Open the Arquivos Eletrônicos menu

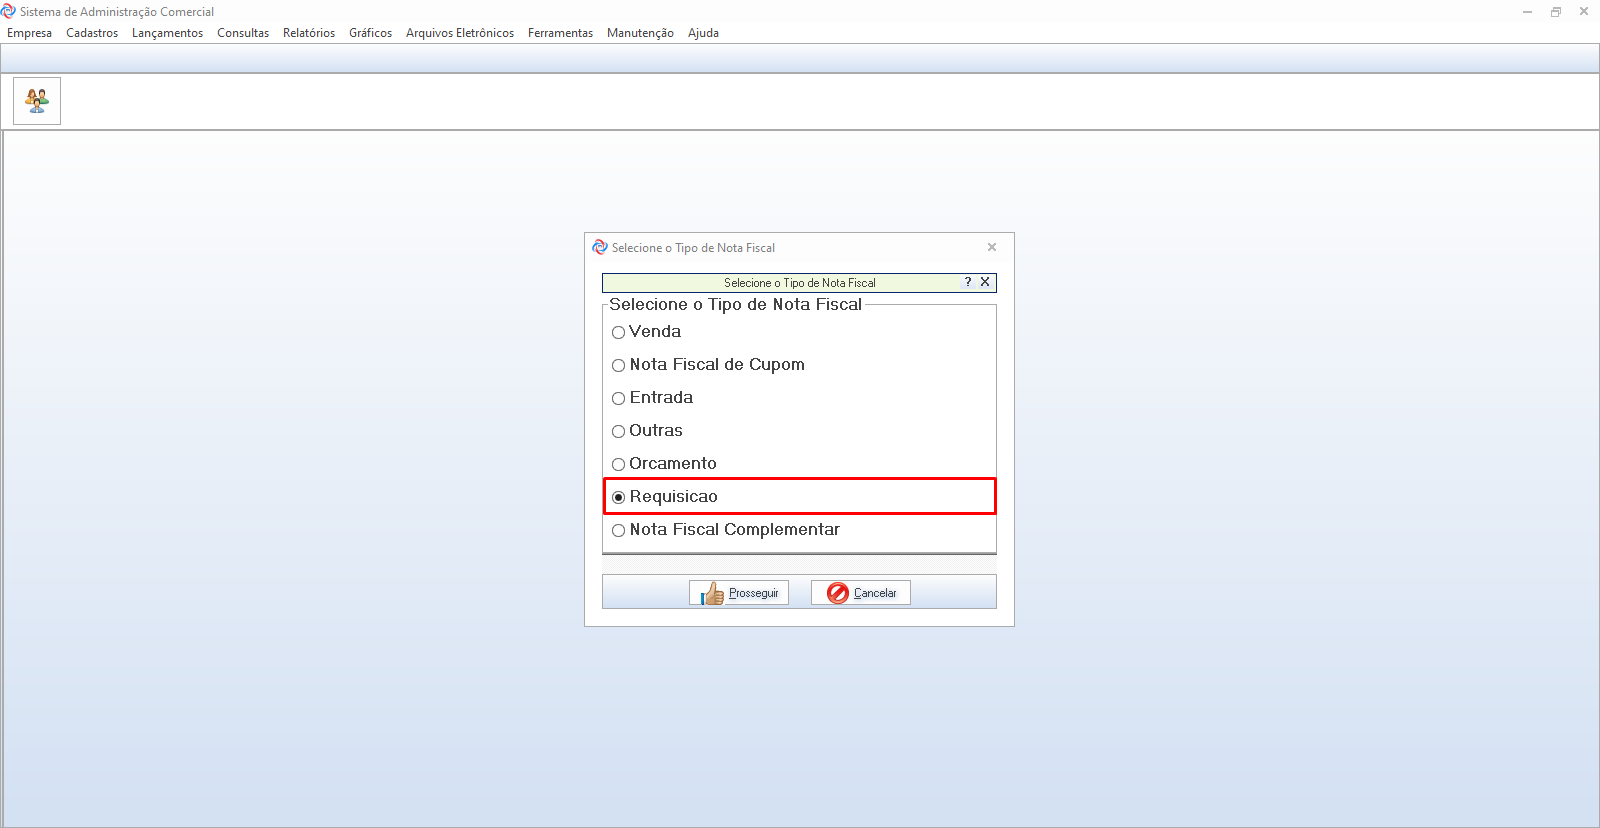460,33
